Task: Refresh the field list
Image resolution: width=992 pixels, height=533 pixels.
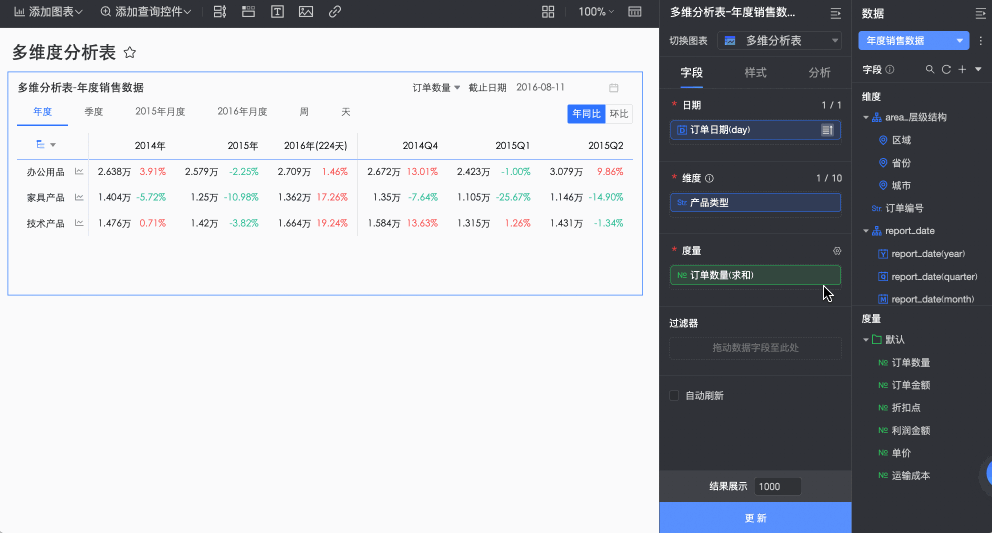Action: 946,70
